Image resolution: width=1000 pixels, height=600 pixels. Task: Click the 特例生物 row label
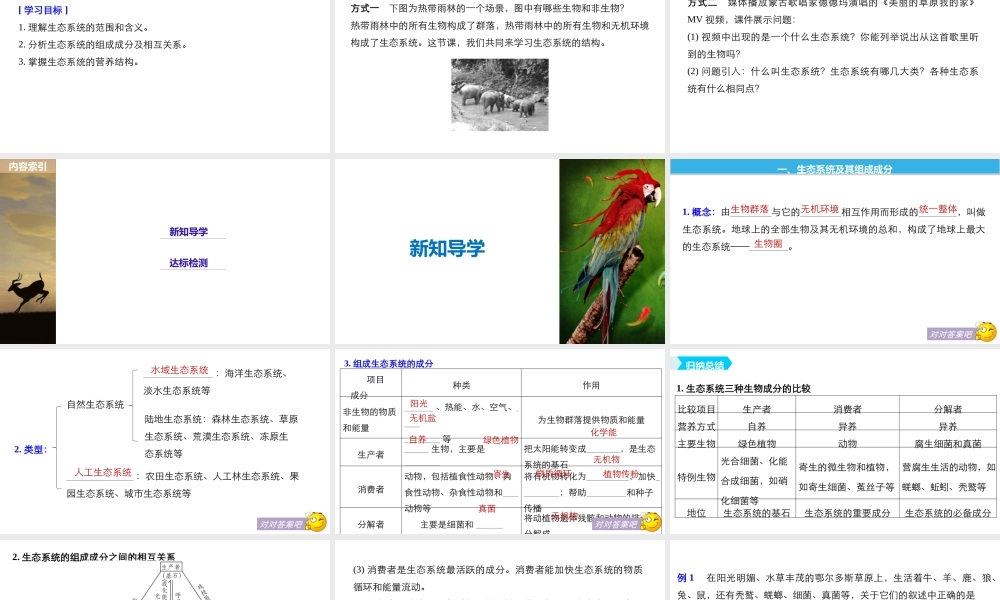[696, 477]
